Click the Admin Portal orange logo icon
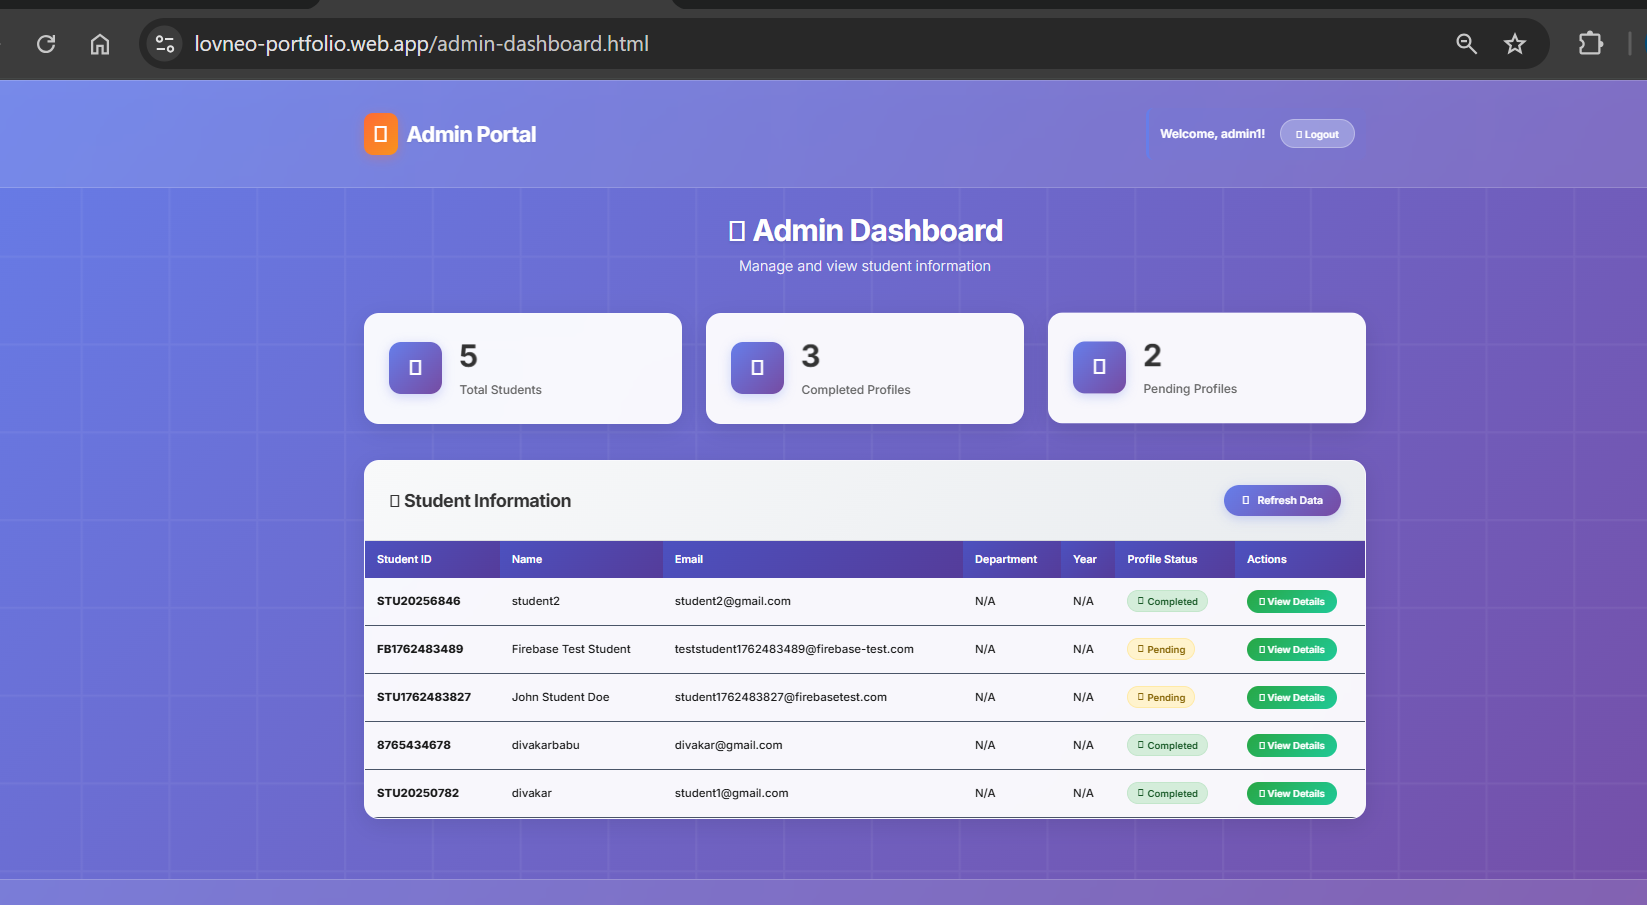Screen dimensions: 1647x905 click(x=380, y=133)
